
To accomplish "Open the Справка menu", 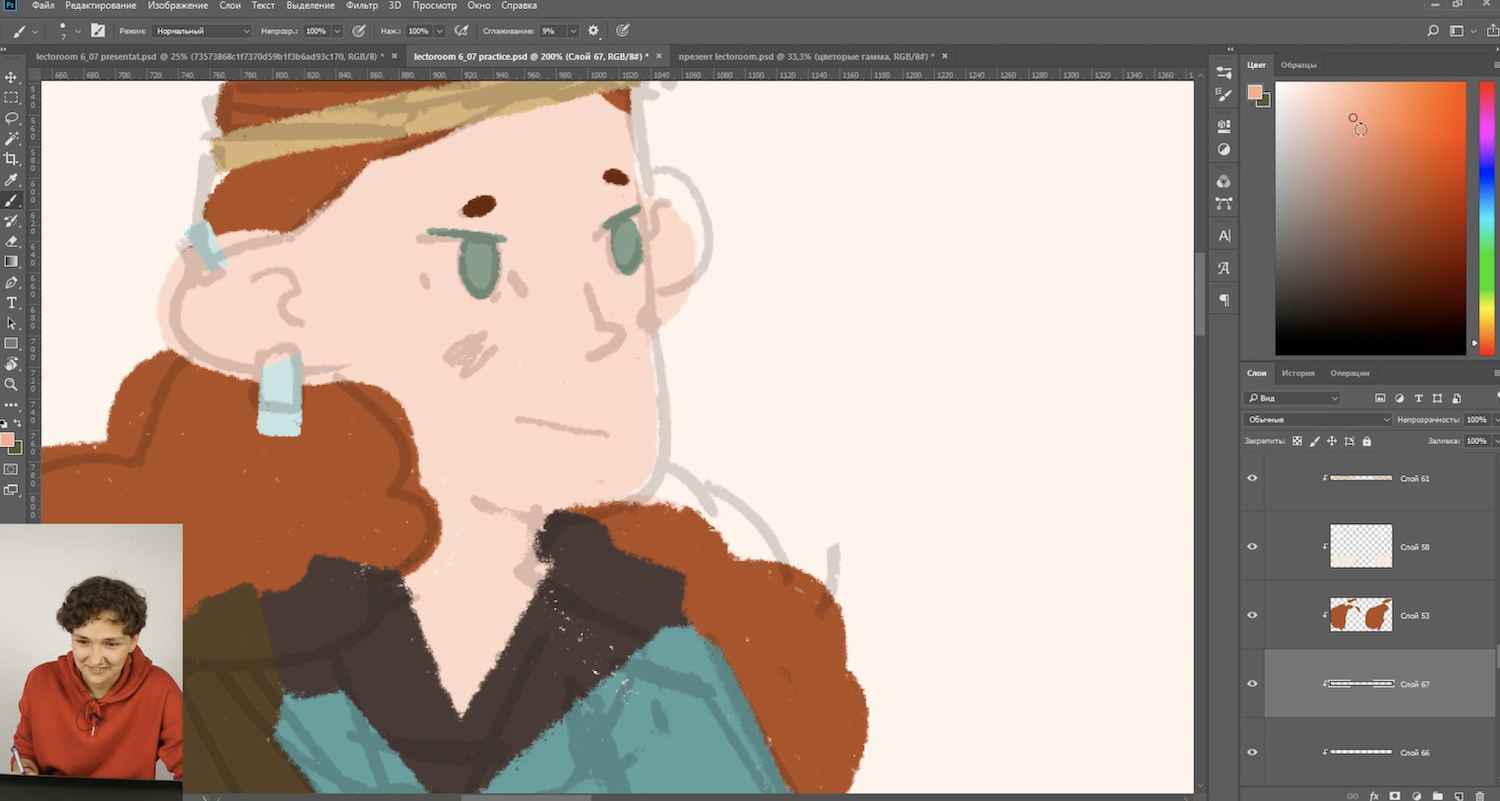I will (518, 6).
